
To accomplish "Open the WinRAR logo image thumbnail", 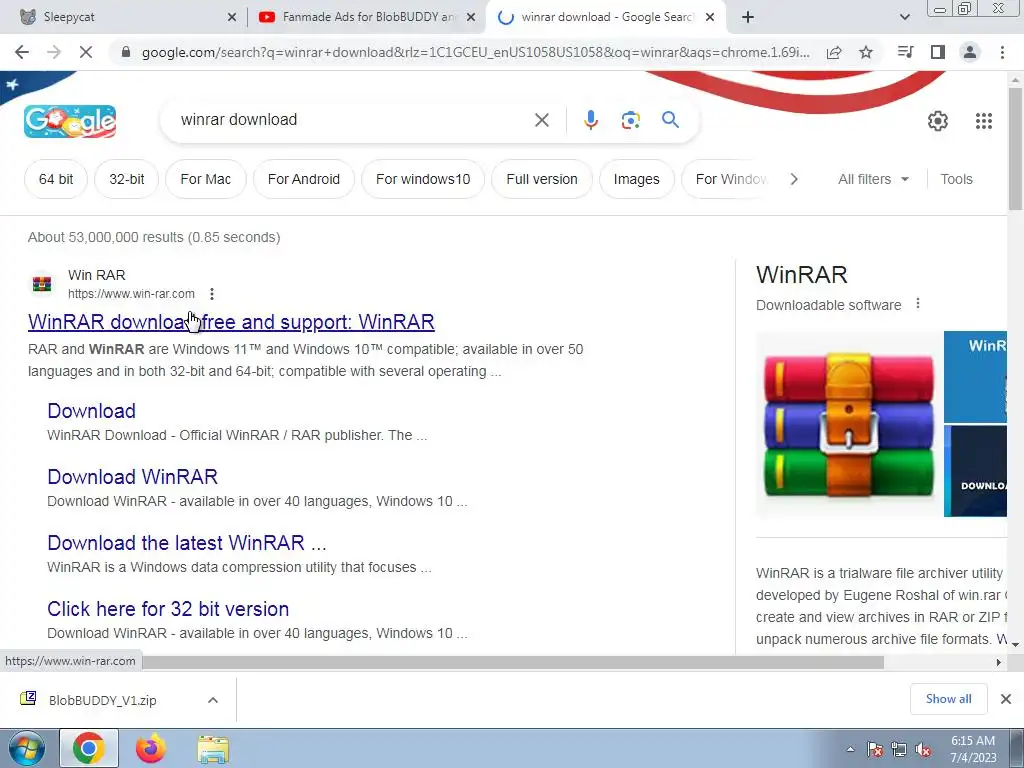I will coord(849,424).
